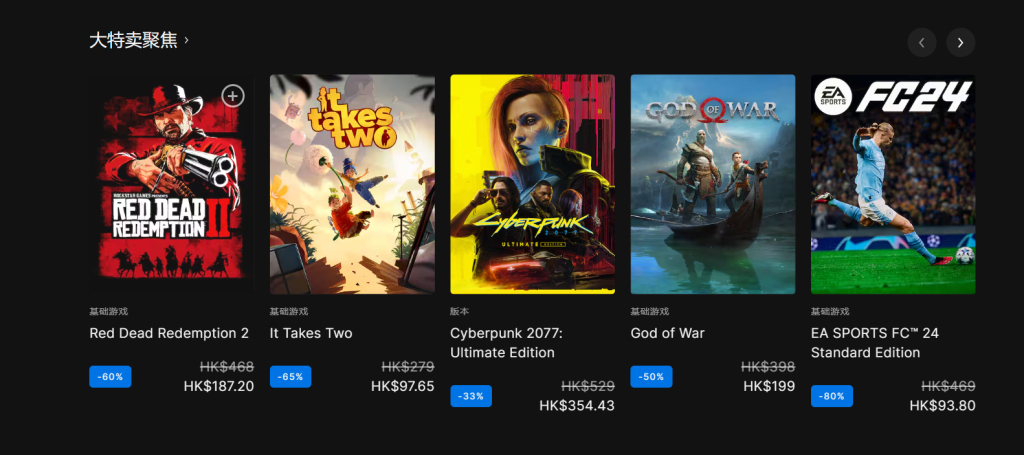Show next carousel page with right arrow

click(961, 42)
